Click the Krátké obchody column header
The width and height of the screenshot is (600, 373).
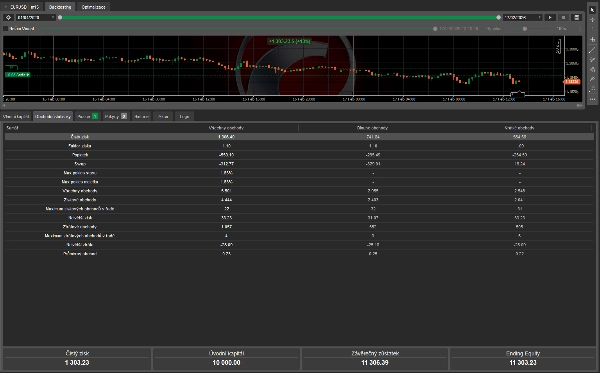[519, 128]
